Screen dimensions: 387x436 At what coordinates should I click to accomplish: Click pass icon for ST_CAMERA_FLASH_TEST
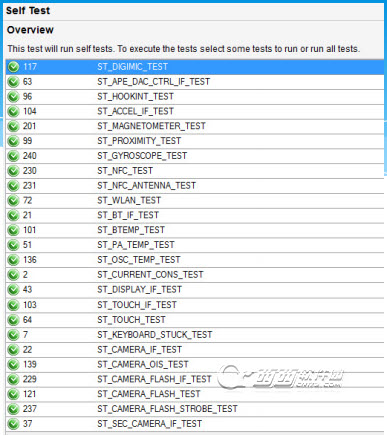pyautogui.click(x=13, y=394)
